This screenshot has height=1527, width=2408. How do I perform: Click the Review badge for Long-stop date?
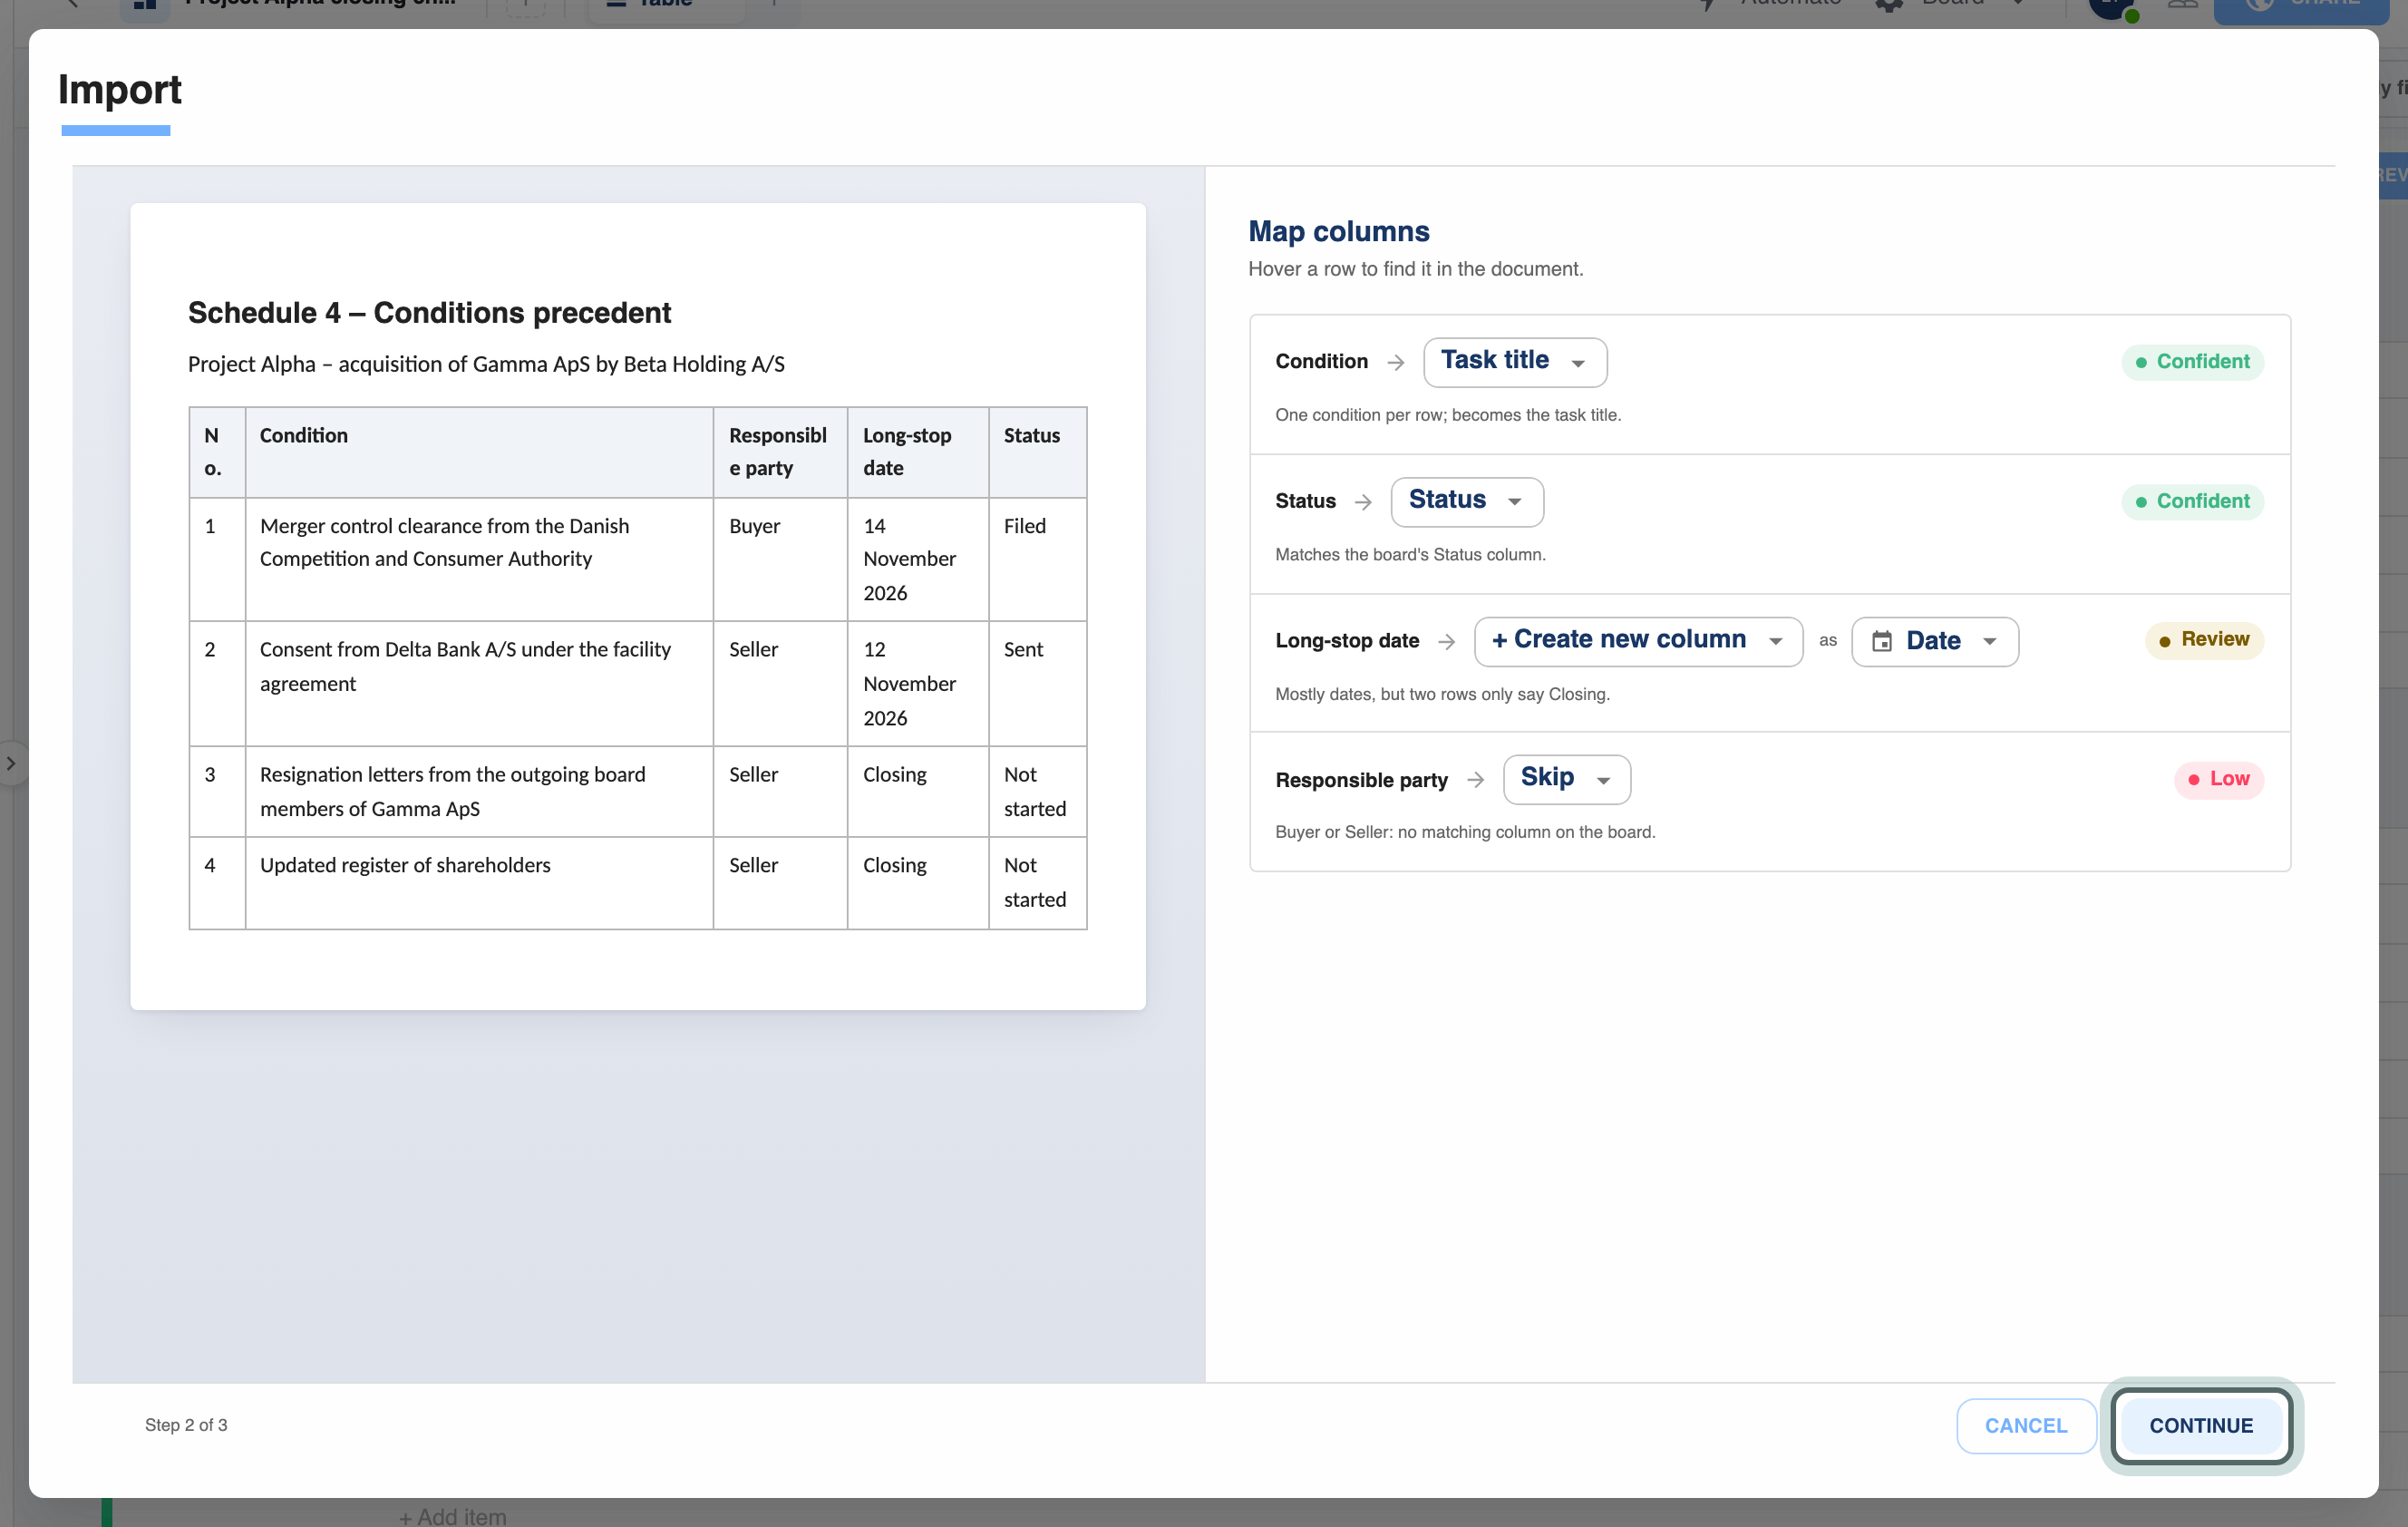click(x=2203, y=640)
